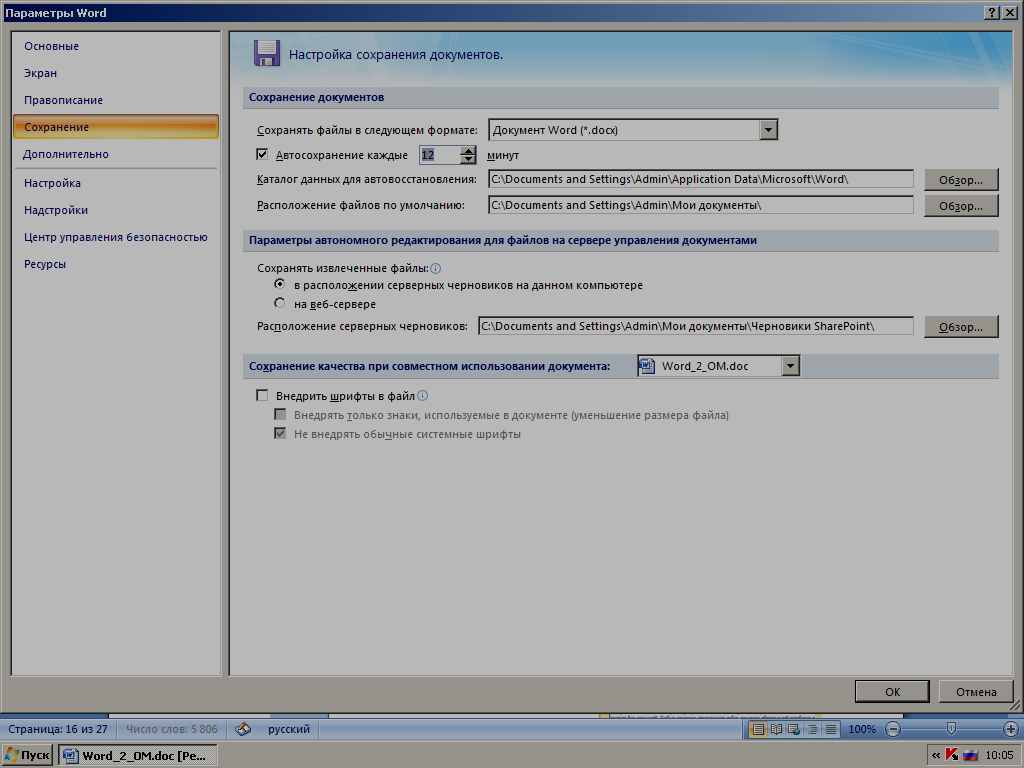Click the default file location path field
This screenshot has width=1024, height=768.
click(x=701, y=205)
